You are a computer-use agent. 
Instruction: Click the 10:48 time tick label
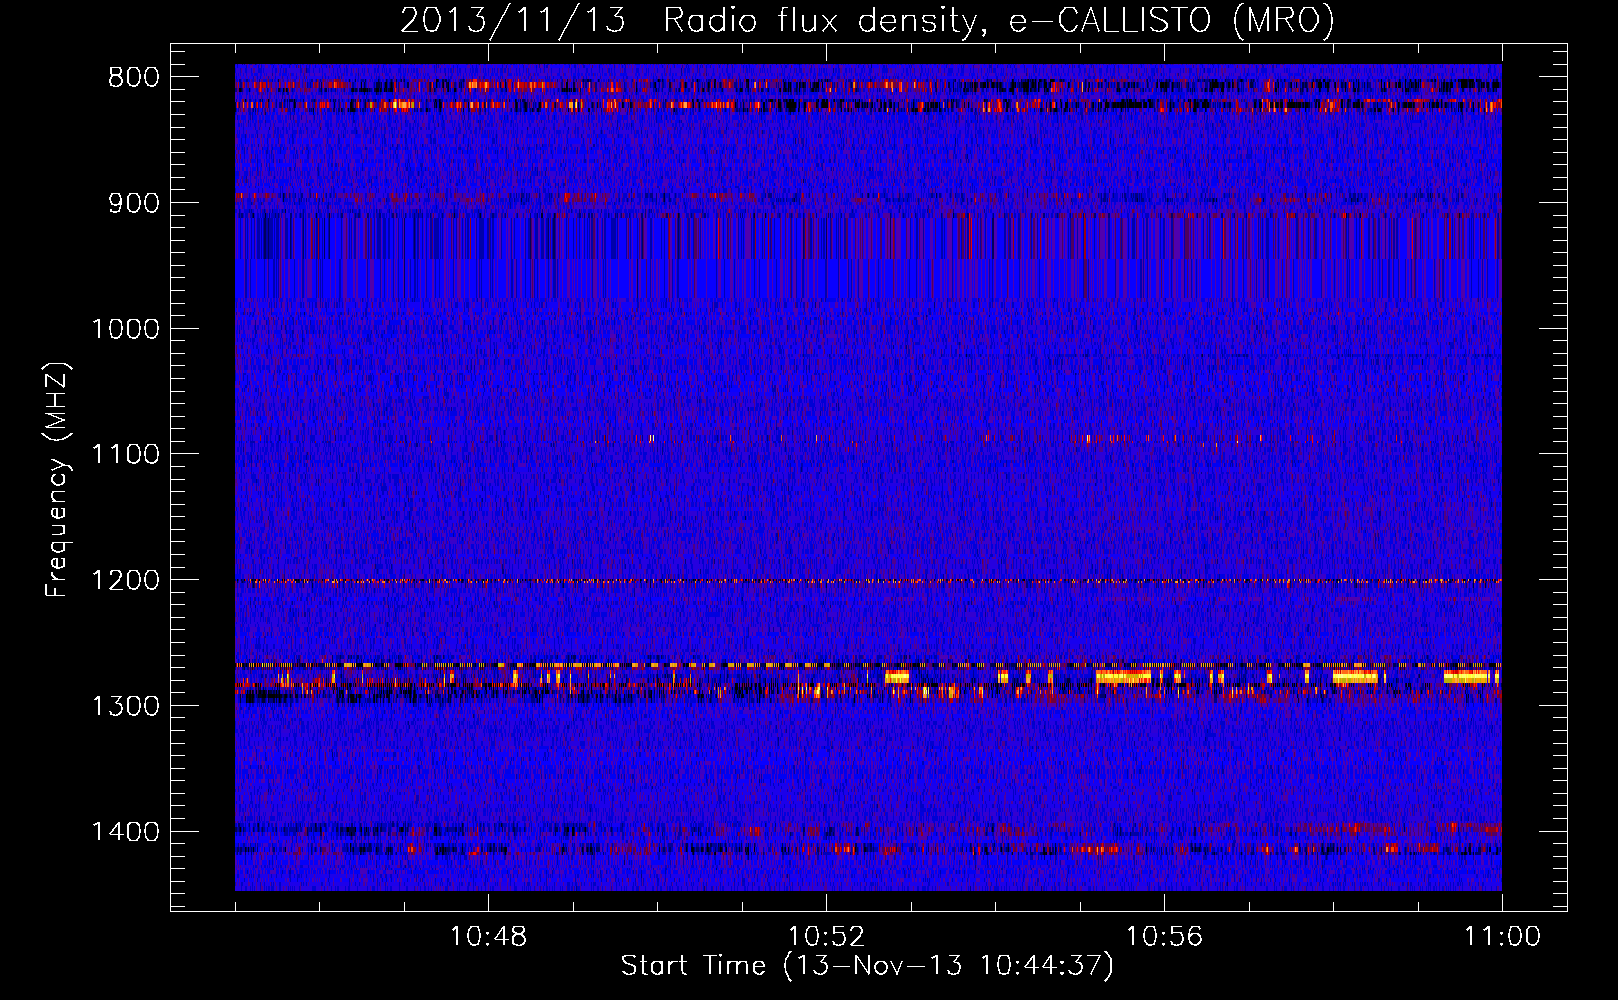coord(488,937)
